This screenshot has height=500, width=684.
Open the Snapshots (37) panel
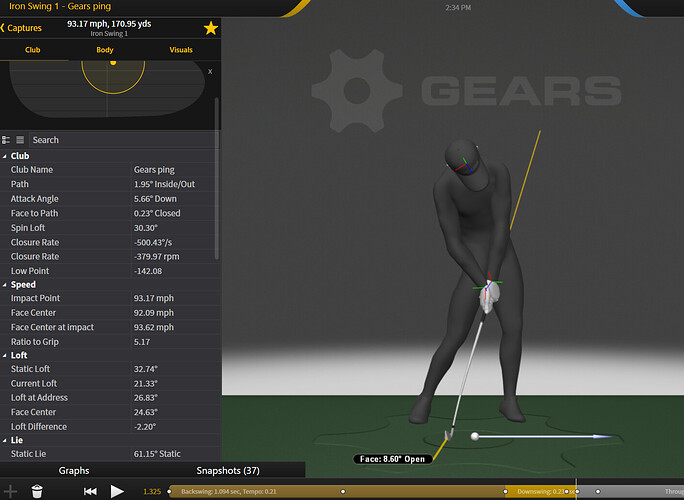click(228, 470)
